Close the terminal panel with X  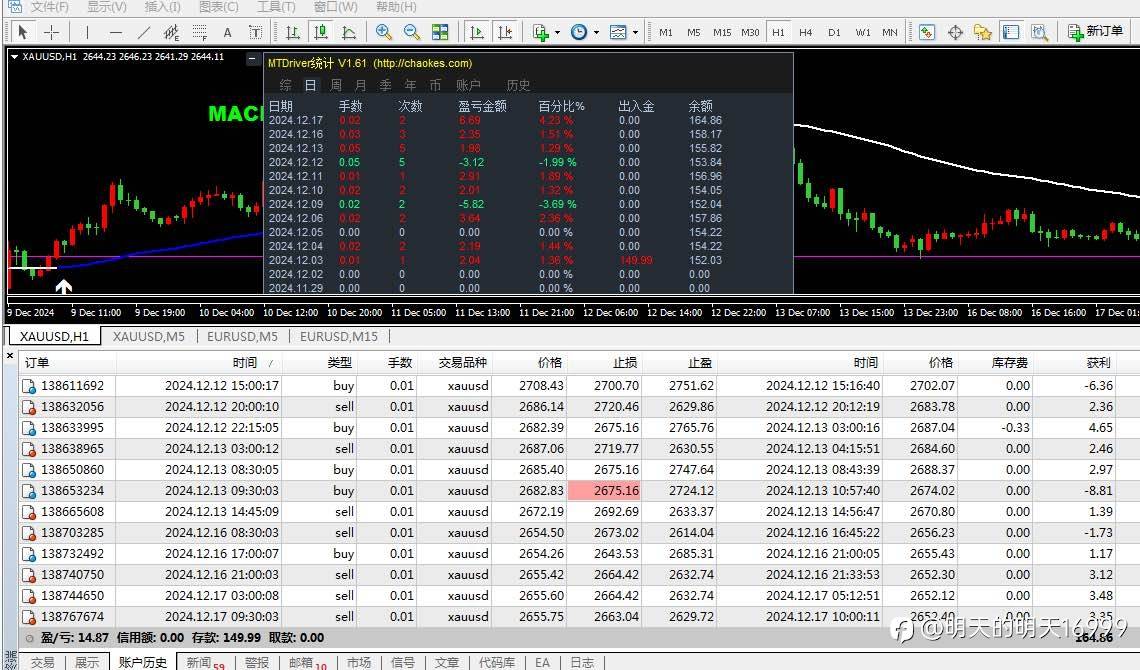click(x=9, y=355)
